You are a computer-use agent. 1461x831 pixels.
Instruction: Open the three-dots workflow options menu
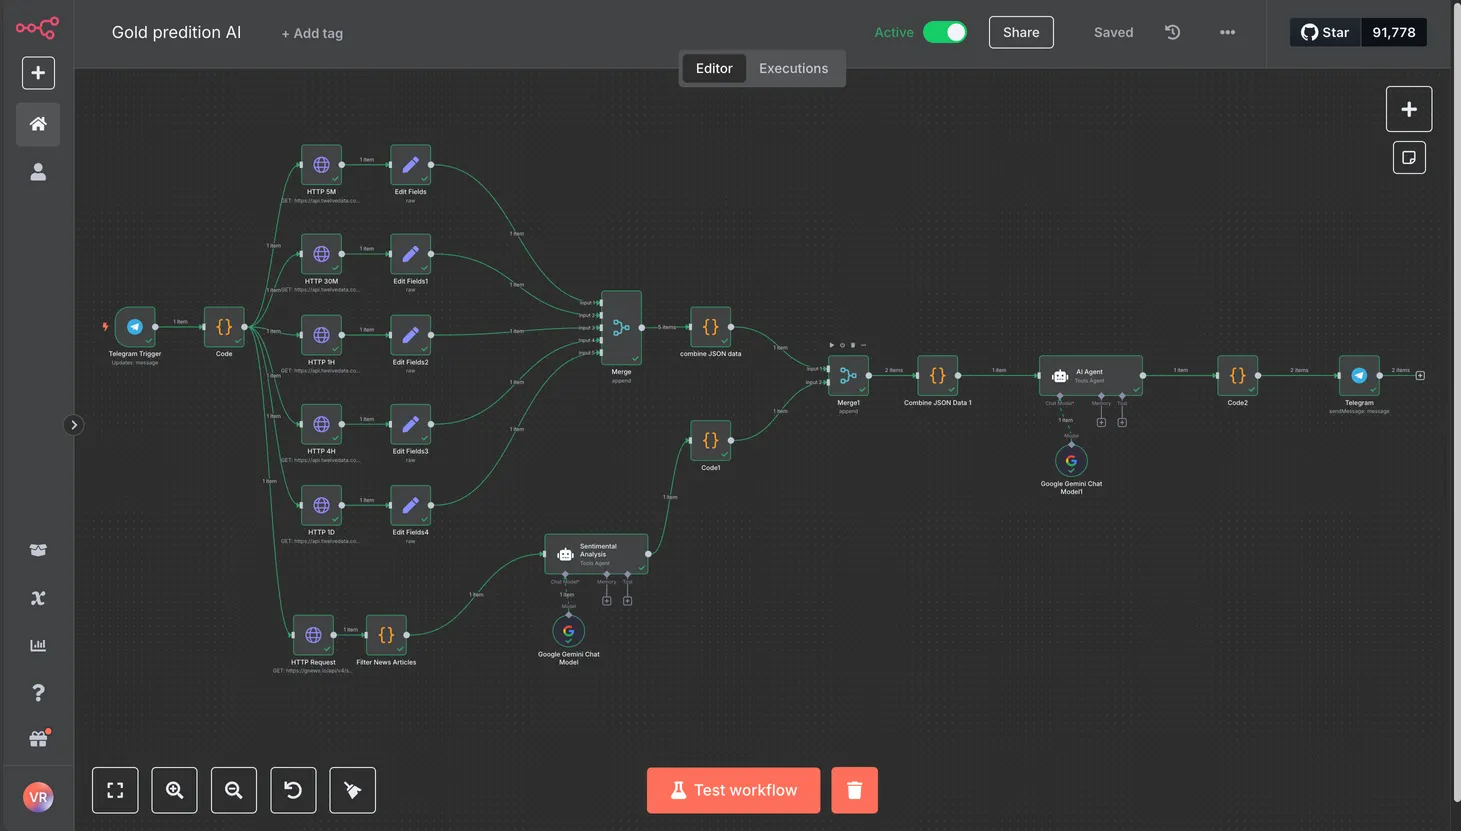1227,32
